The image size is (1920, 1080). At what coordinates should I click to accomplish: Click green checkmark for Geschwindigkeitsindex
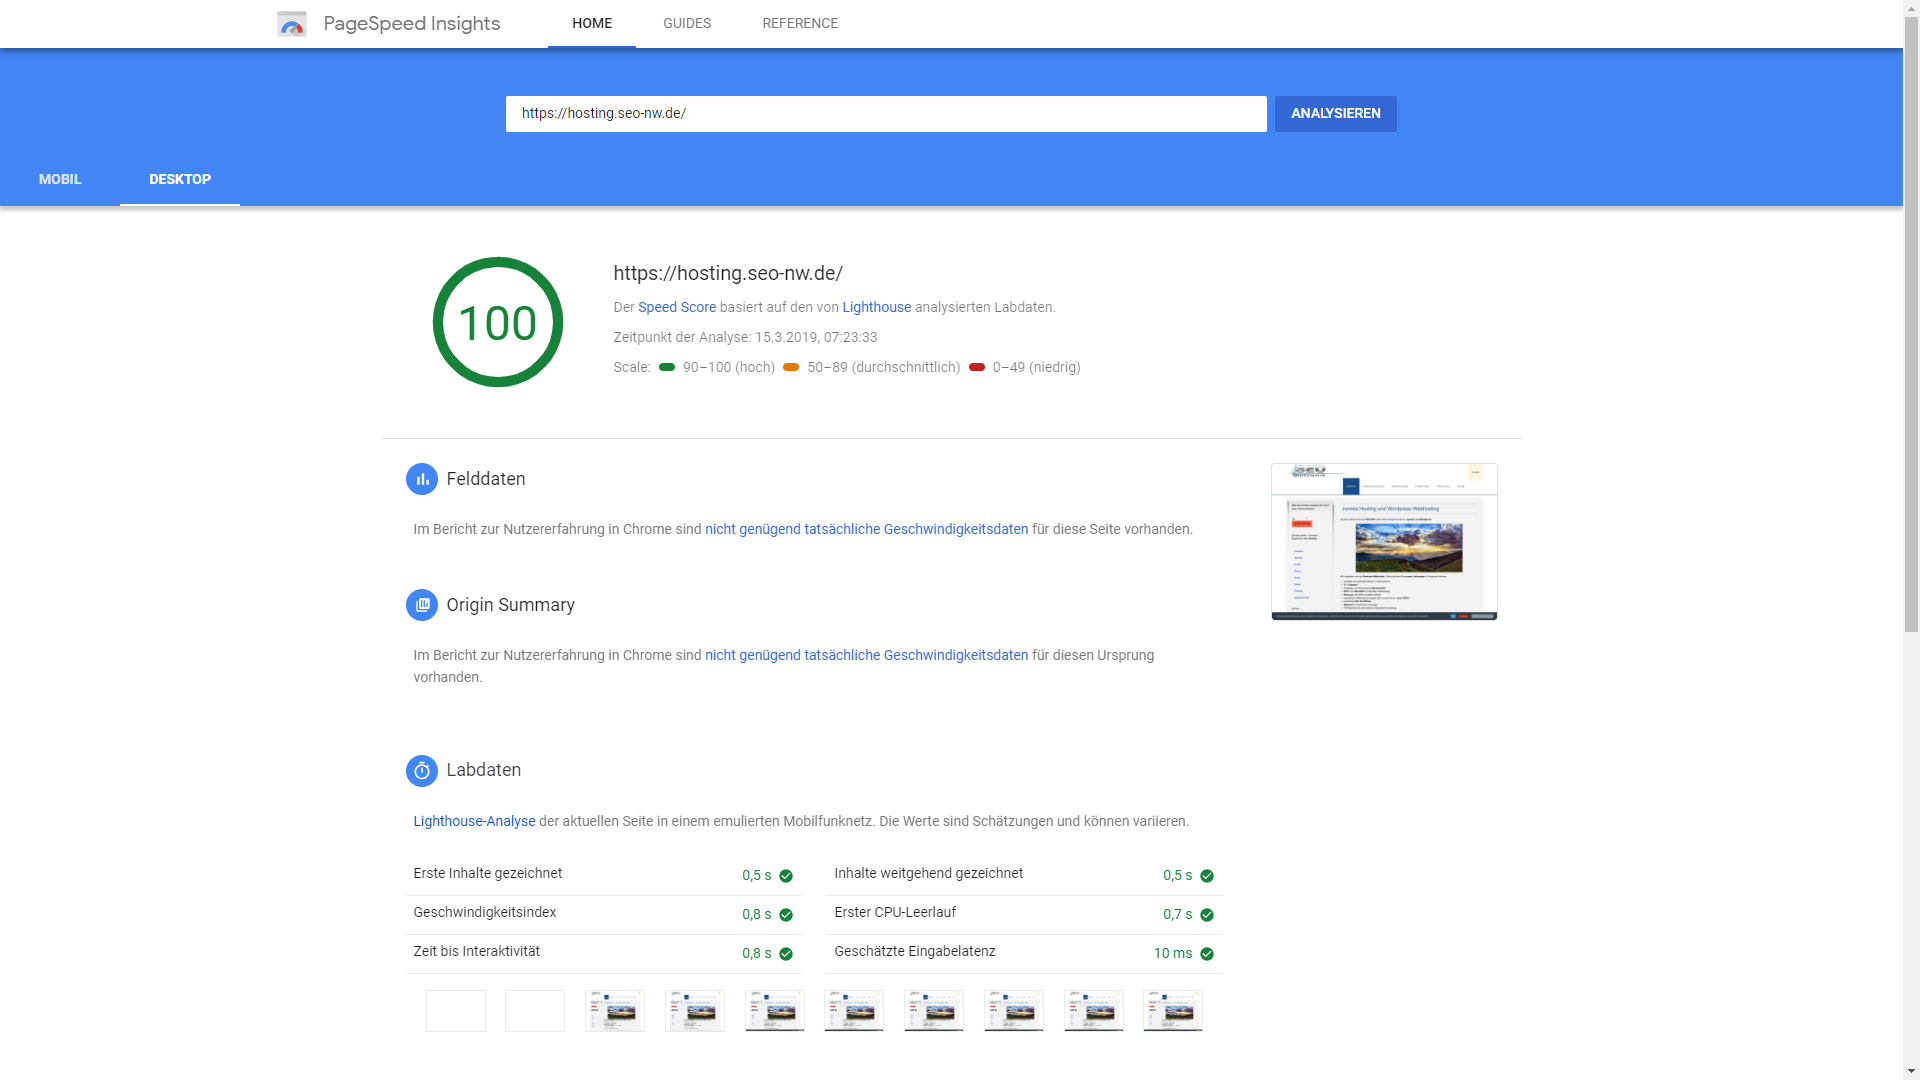[x=786, y=915]
